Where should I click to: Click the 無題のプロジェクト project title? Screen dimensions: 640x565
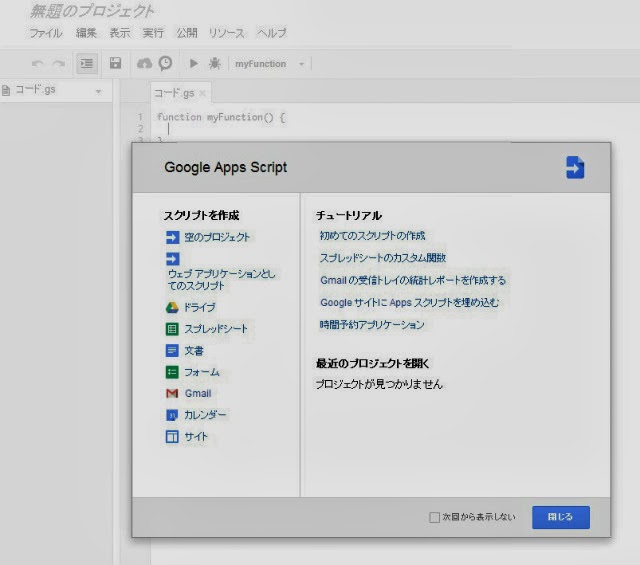coord(92,11)
